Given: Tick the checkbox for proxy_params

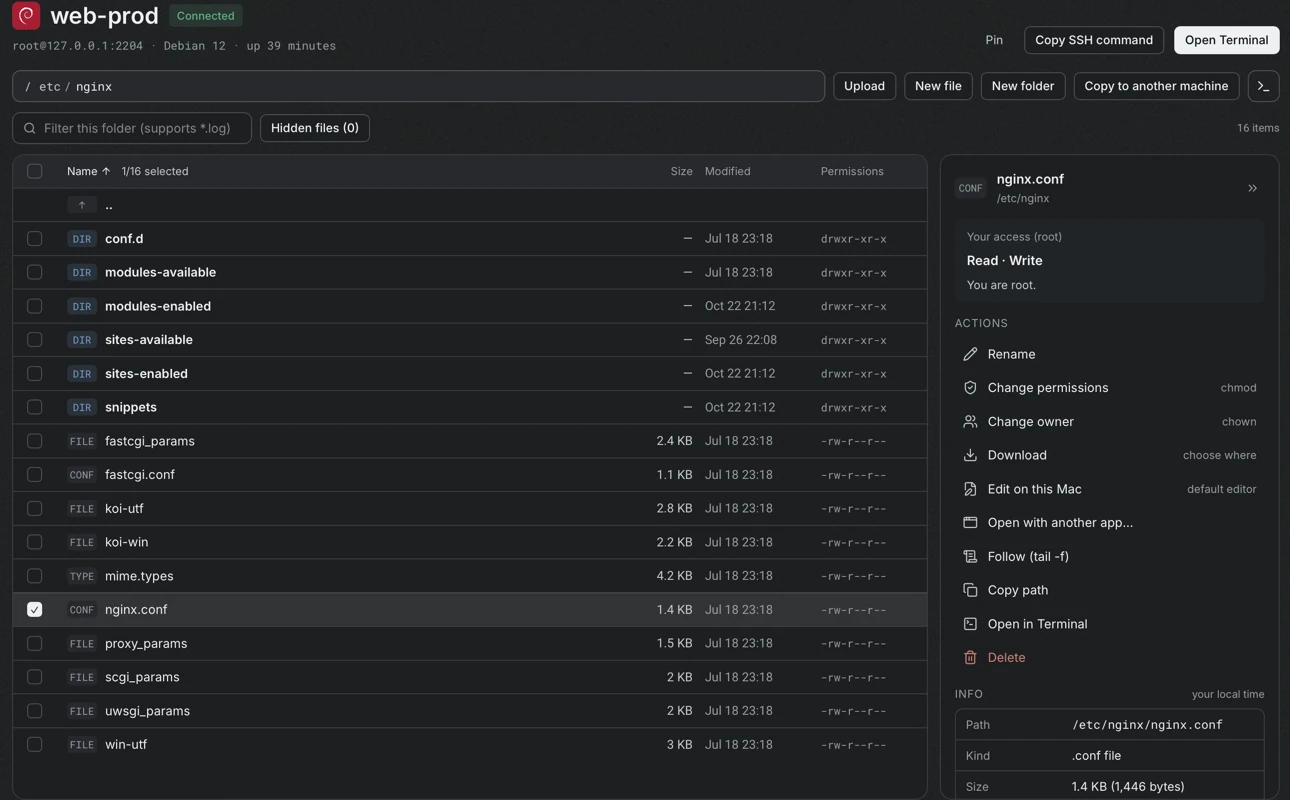Looking at the screenshot, I should point(35,643).
